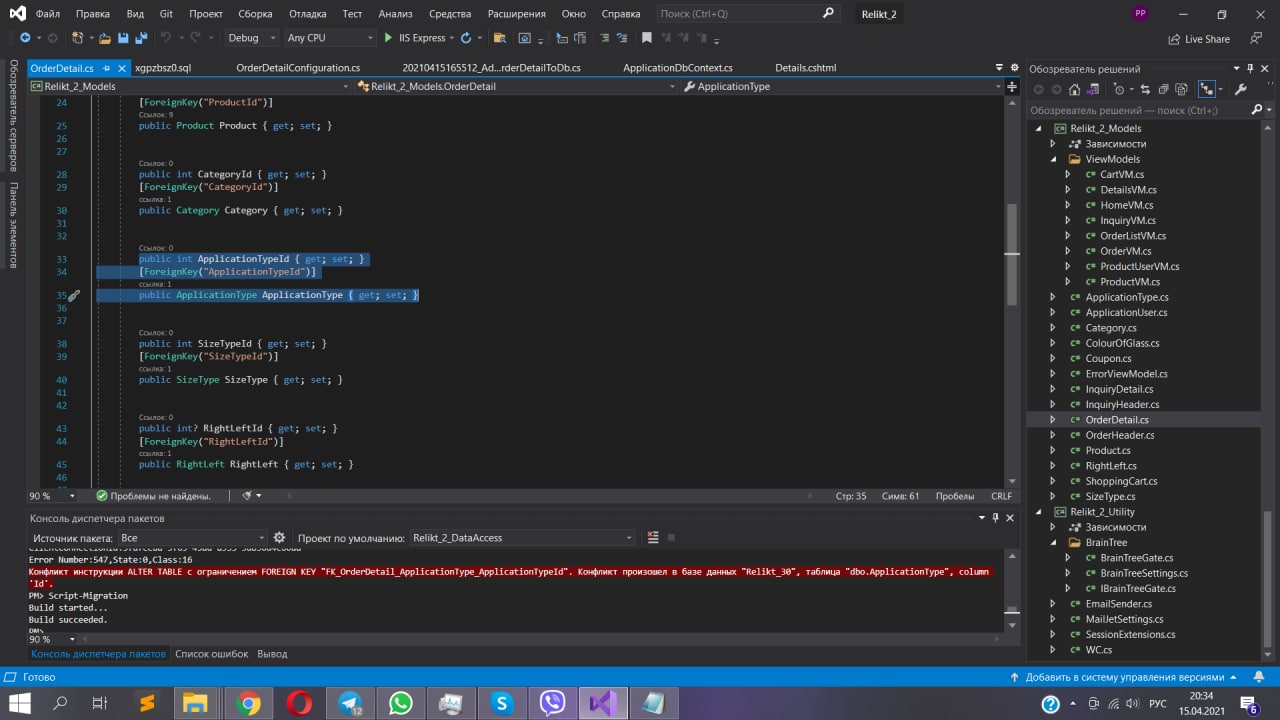This screenshot has height=720, width=1280.
Task: Click Live Share button
Action: 1198,39
